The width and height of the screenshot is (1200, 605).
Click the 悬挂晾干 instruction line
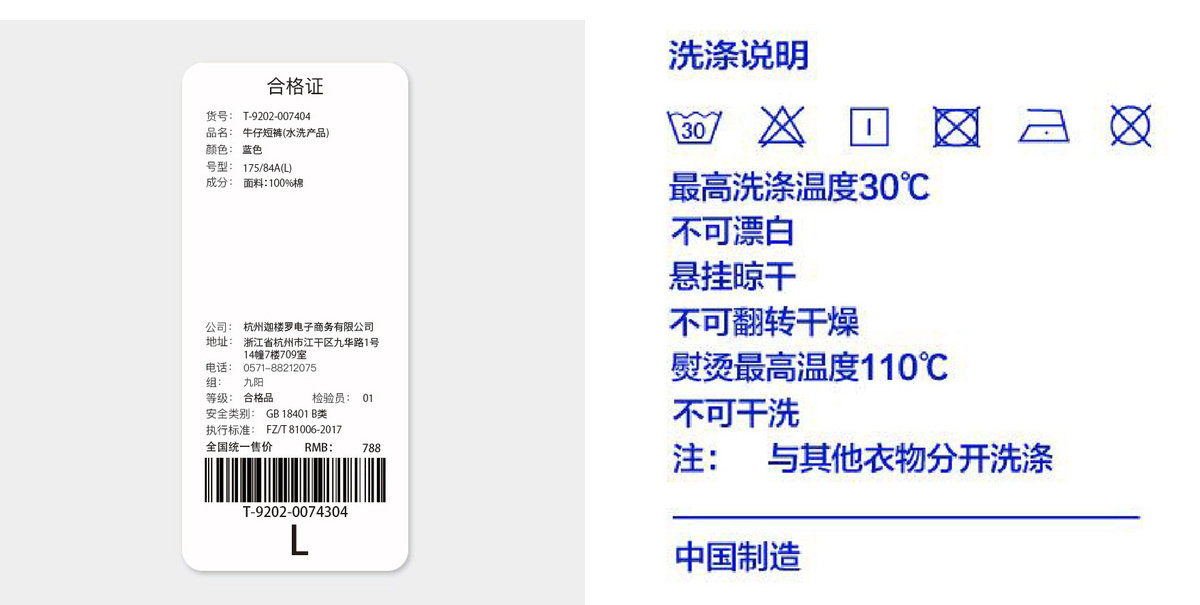pos(733,277)
